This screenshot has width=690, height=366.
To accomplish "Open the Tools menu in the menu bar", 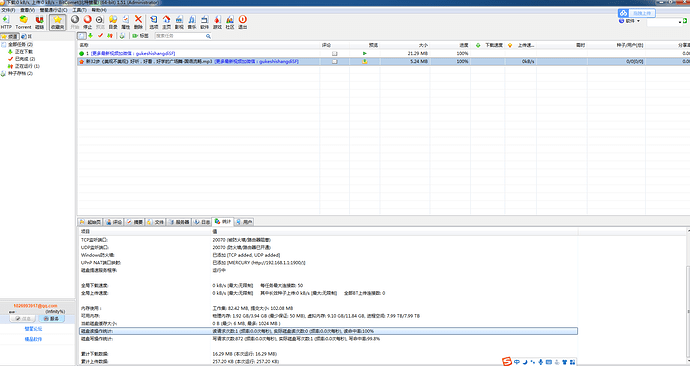I will coord(79,10).
